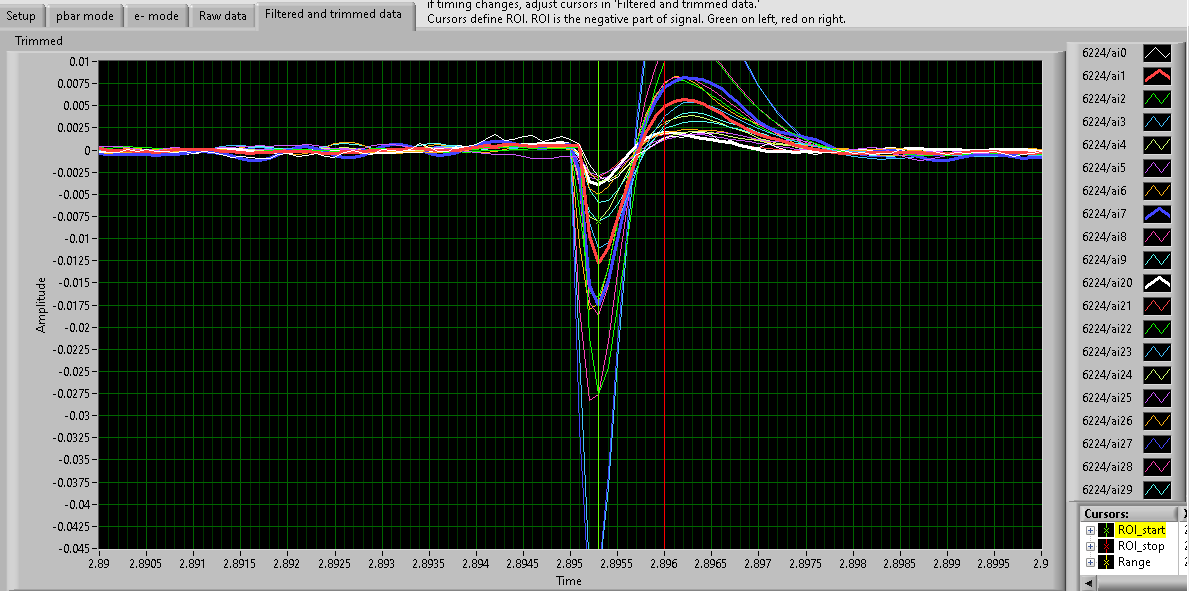Viewport: 1189px width, 591px height.
Task: Click 6224/ai4 yellow plot swatch
Action: (1157, 145)
